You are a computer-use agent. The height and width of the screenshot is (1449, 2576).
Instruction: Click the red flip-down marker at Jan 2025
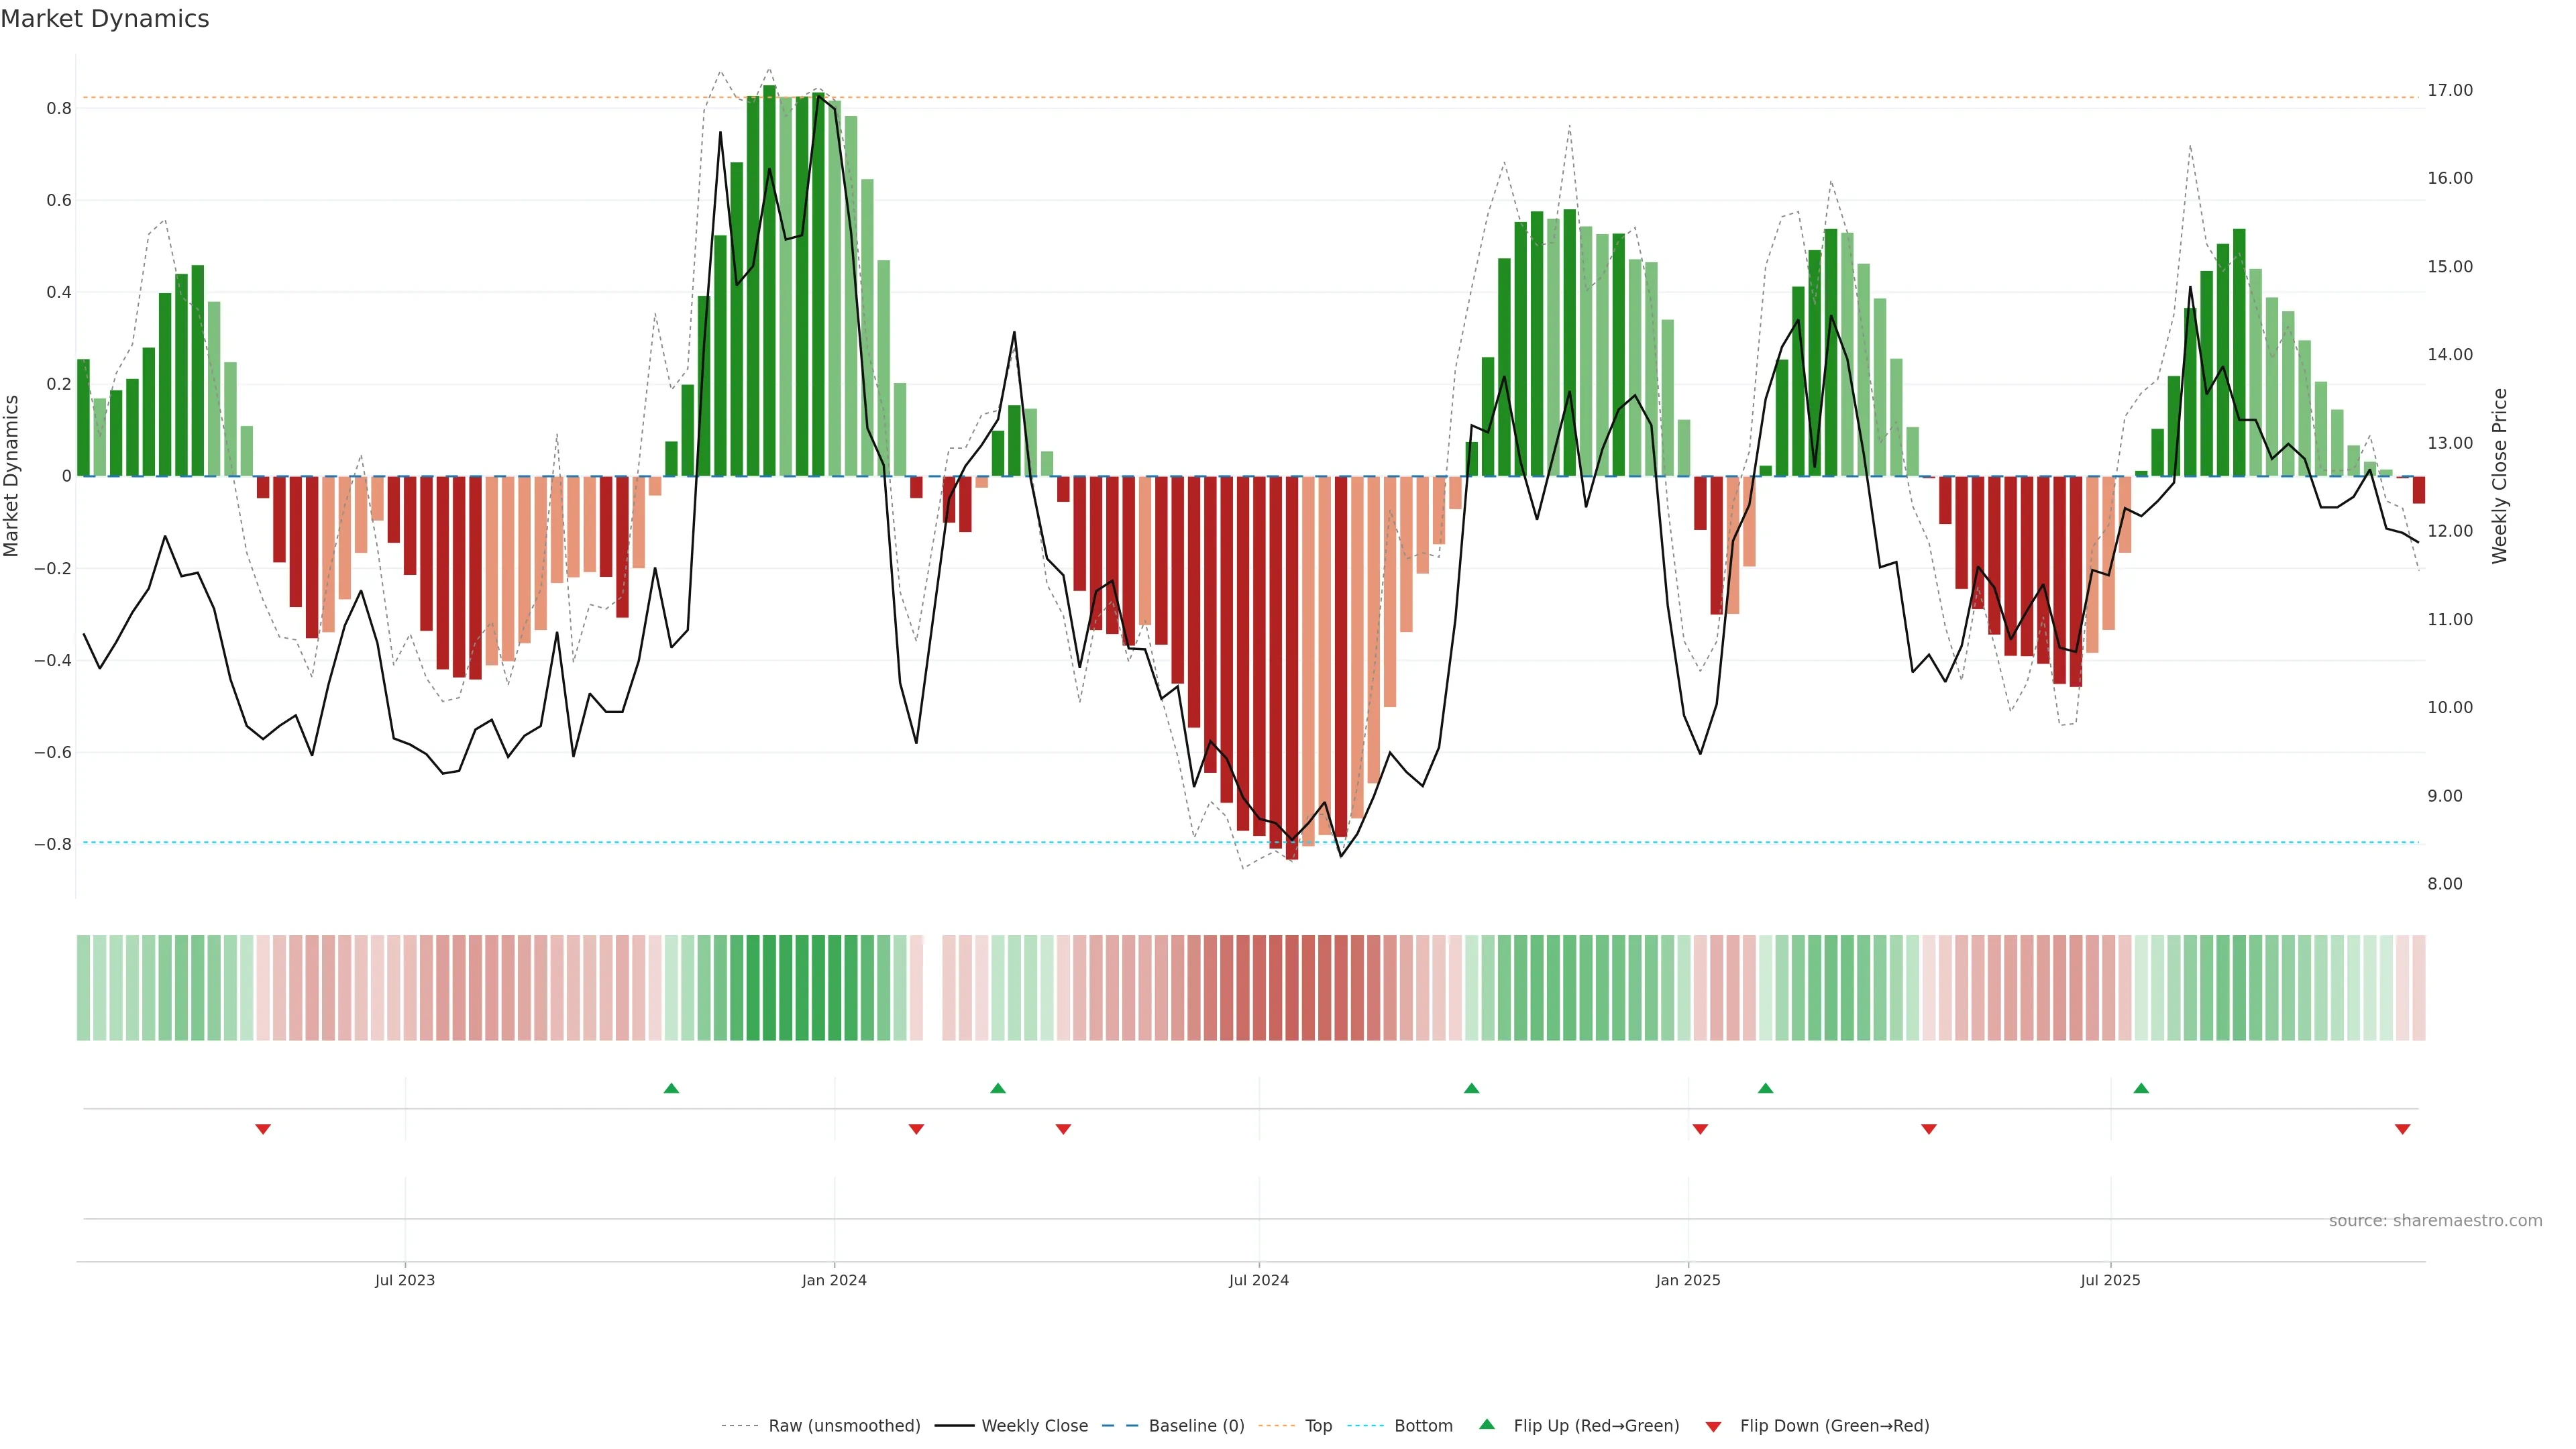coord(1700,1129)
